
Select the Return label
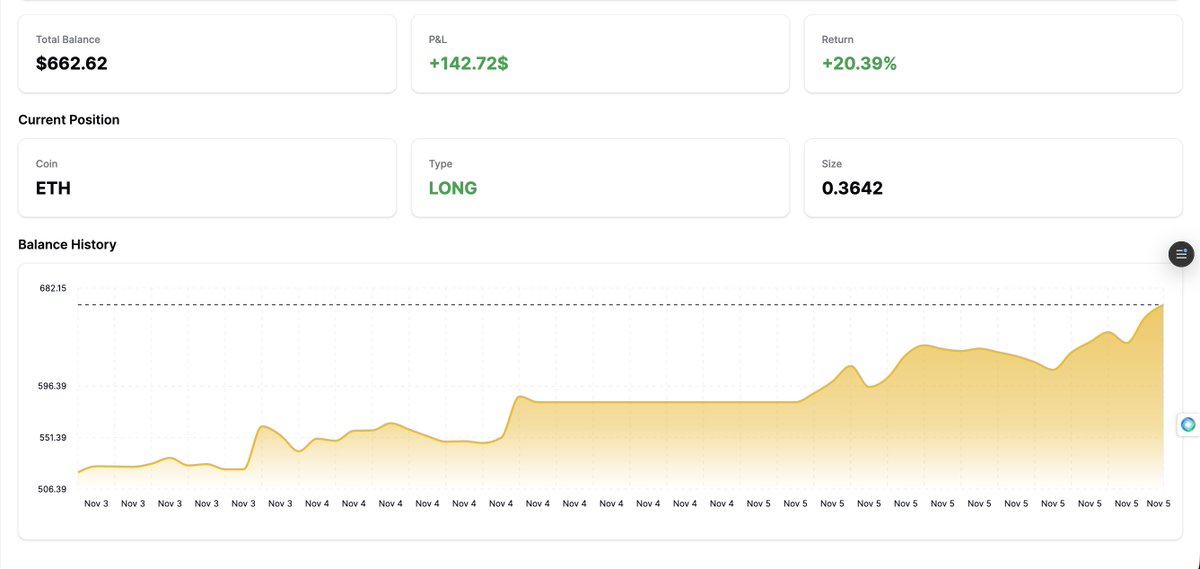coord(838,40)
